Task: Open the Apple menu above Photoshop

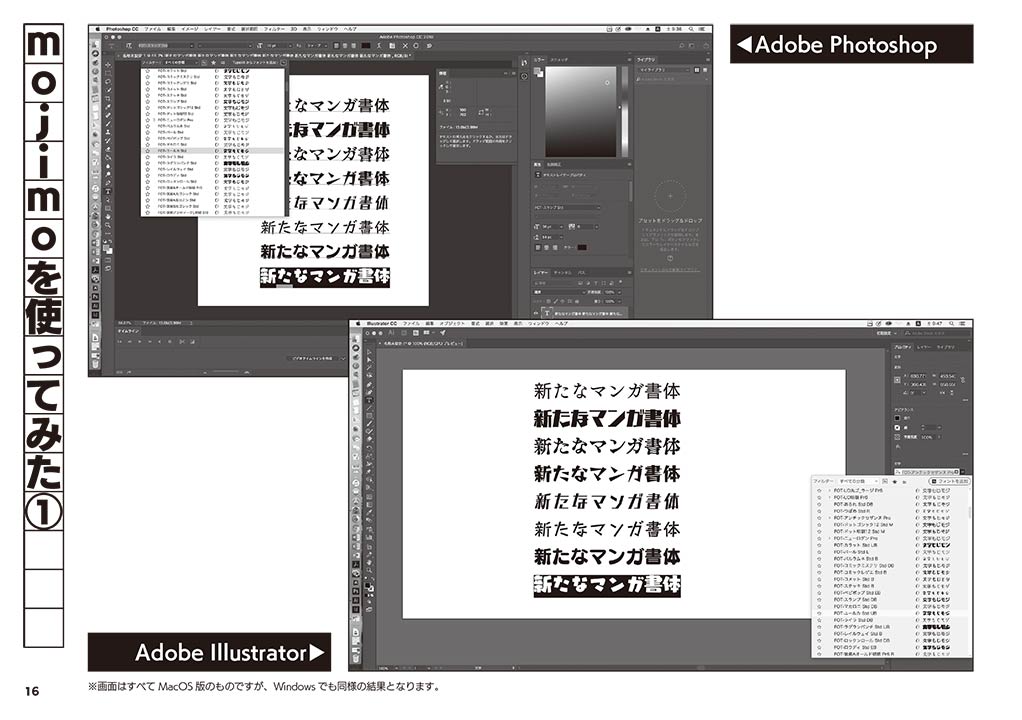Action: [x=98, y=29]
